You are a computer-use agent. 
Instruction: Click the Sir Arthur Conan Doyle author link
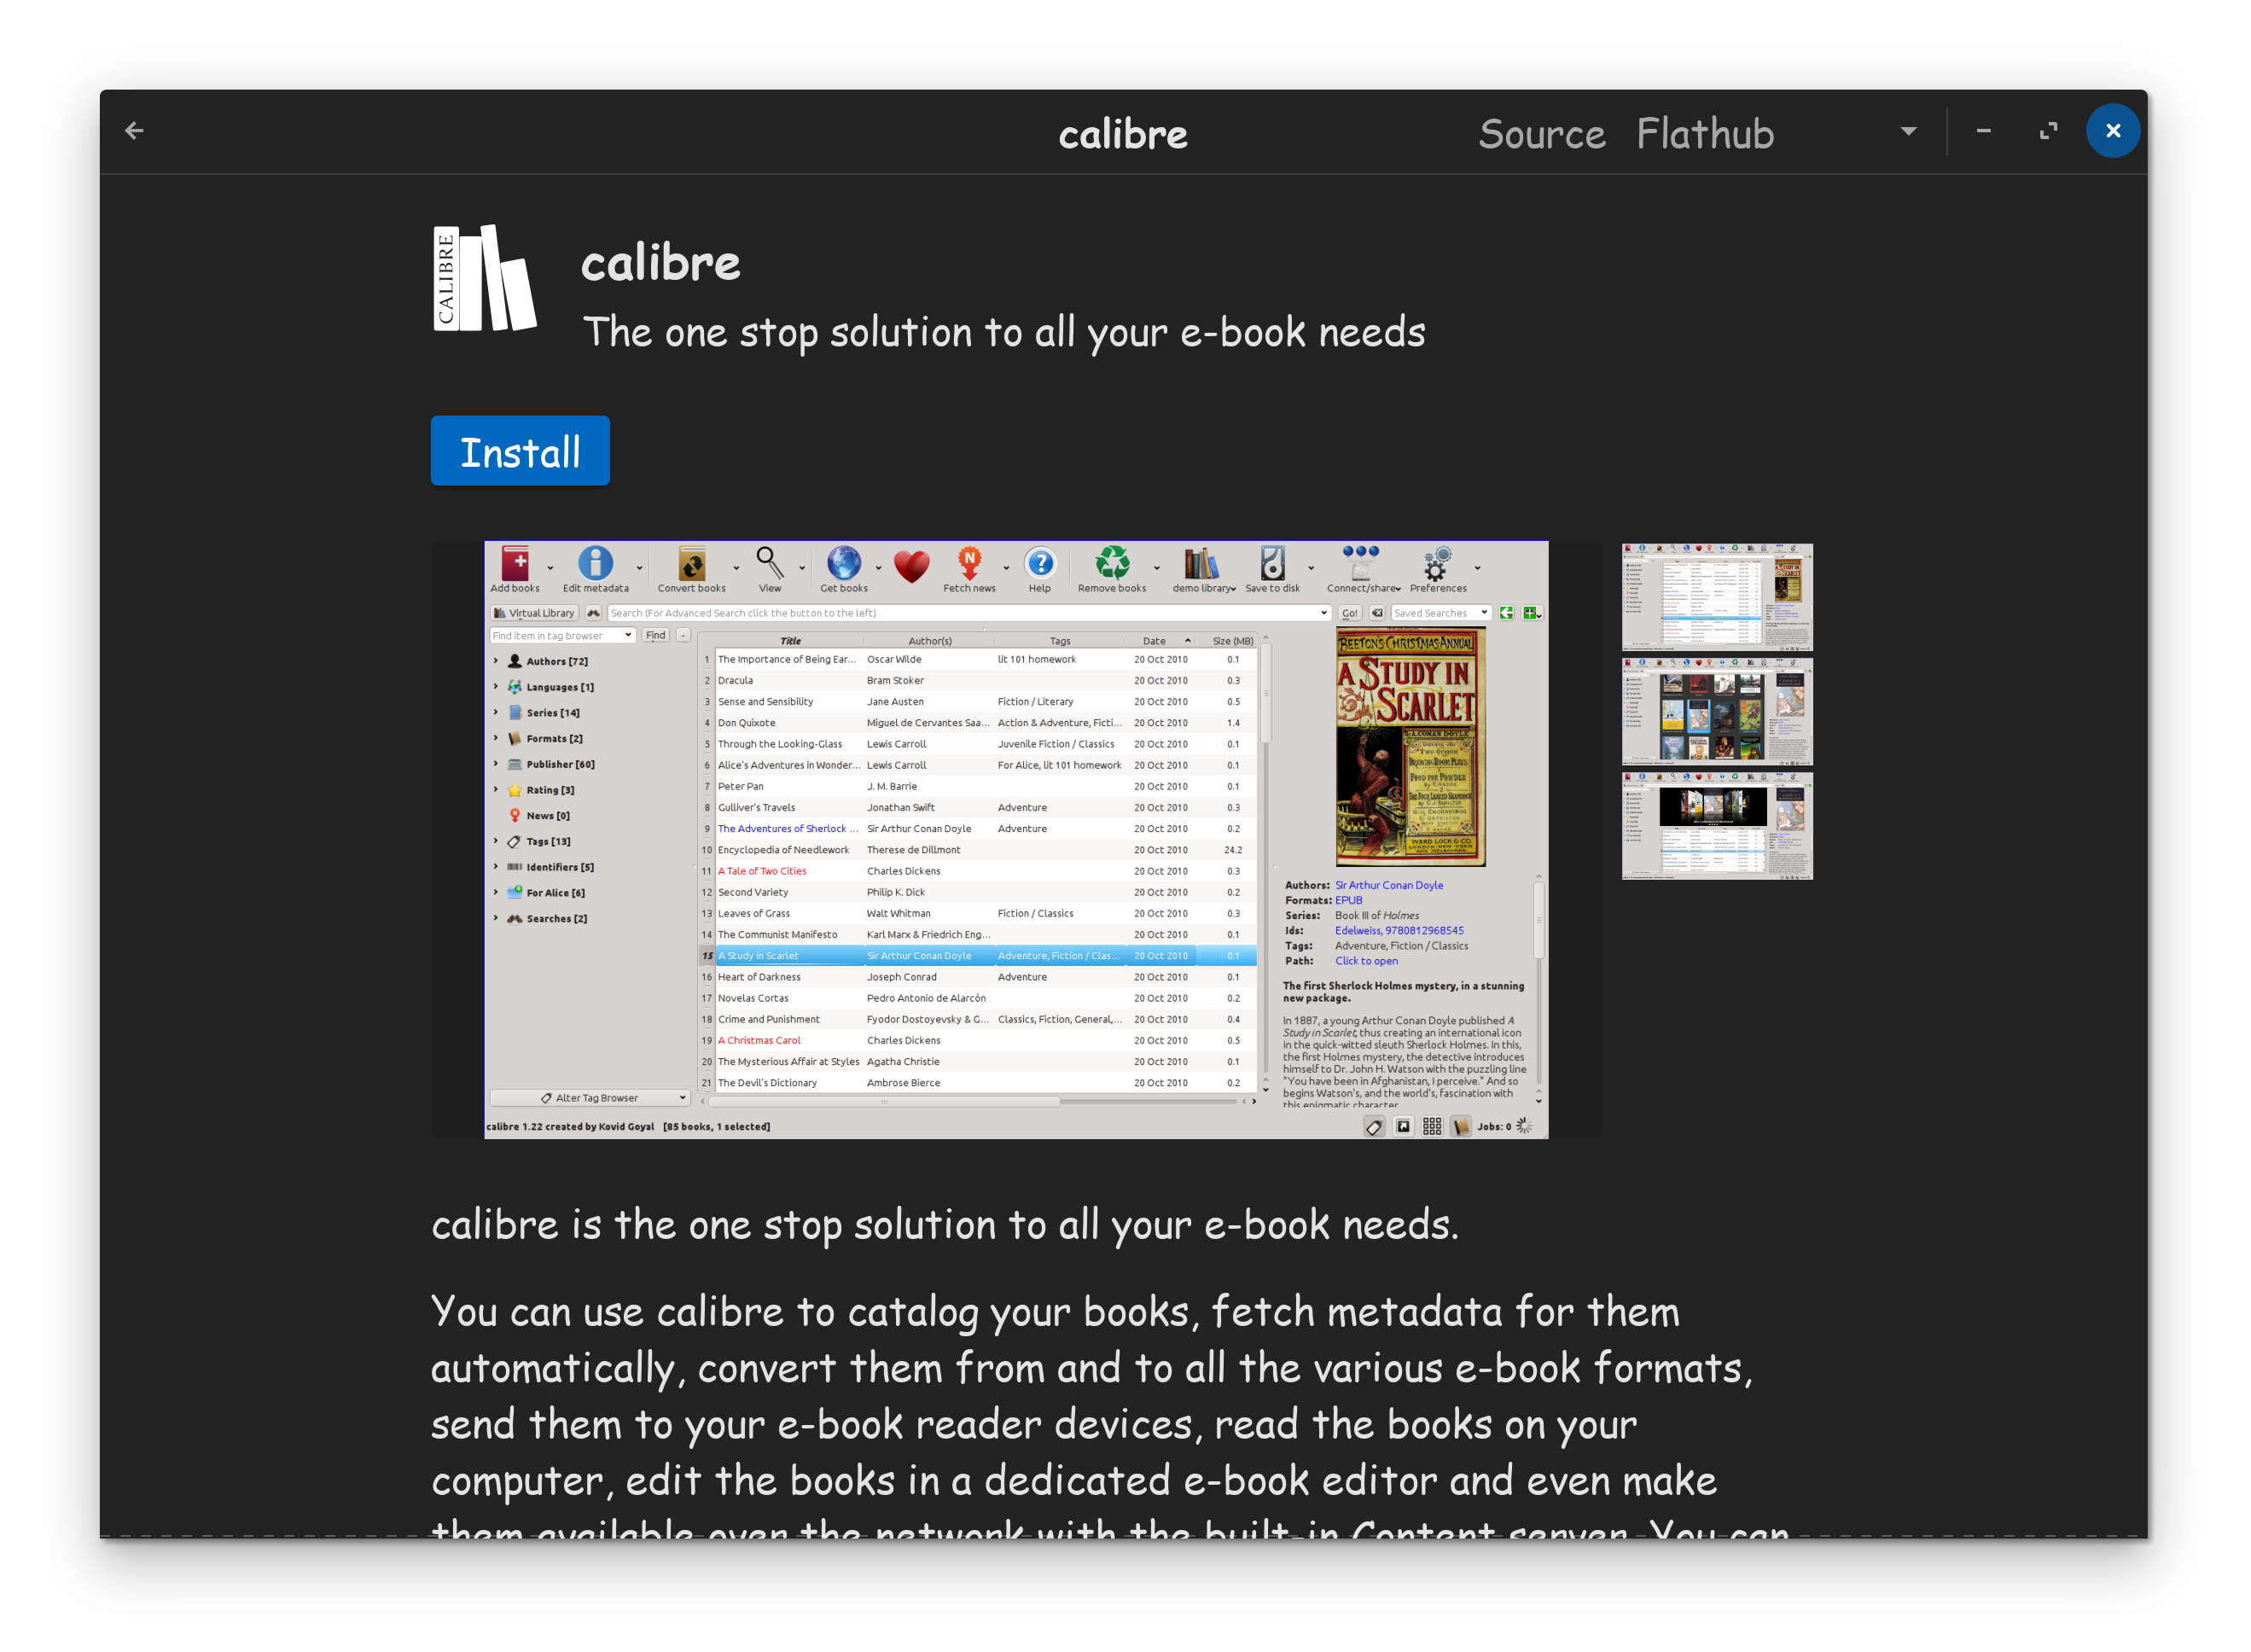[x=1389, y=885]
